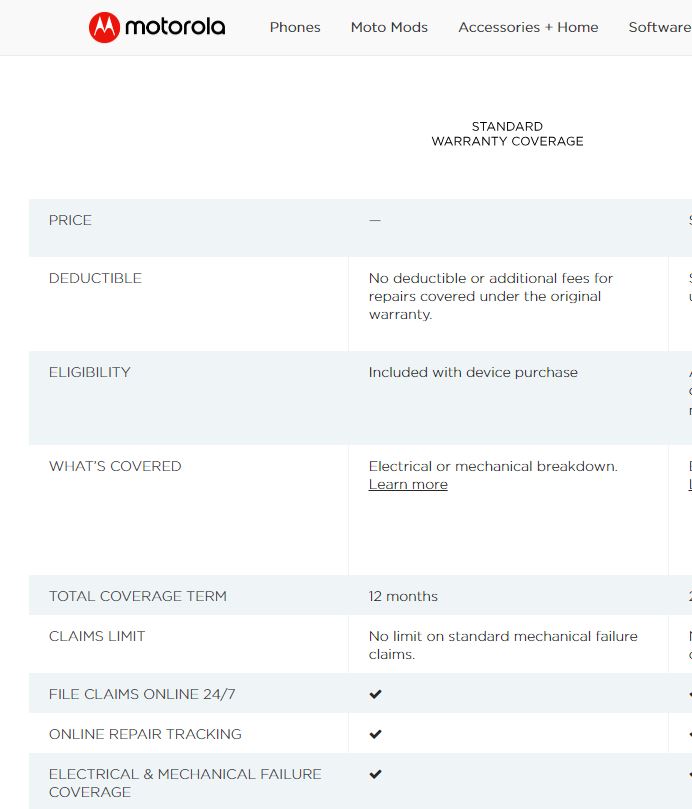The image size is (692, 809).
Task: Open the Software menu item
Action: click(660, 27)
